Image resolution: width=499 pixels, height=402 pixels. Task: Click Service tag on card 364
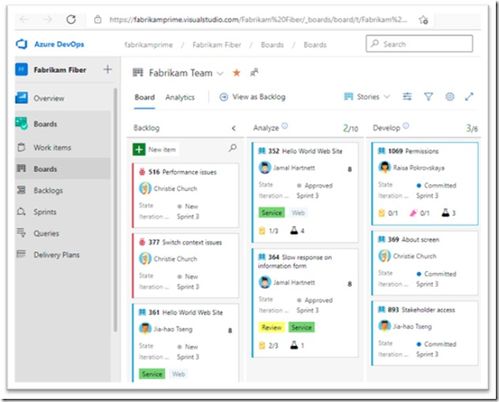click(301, 328)
